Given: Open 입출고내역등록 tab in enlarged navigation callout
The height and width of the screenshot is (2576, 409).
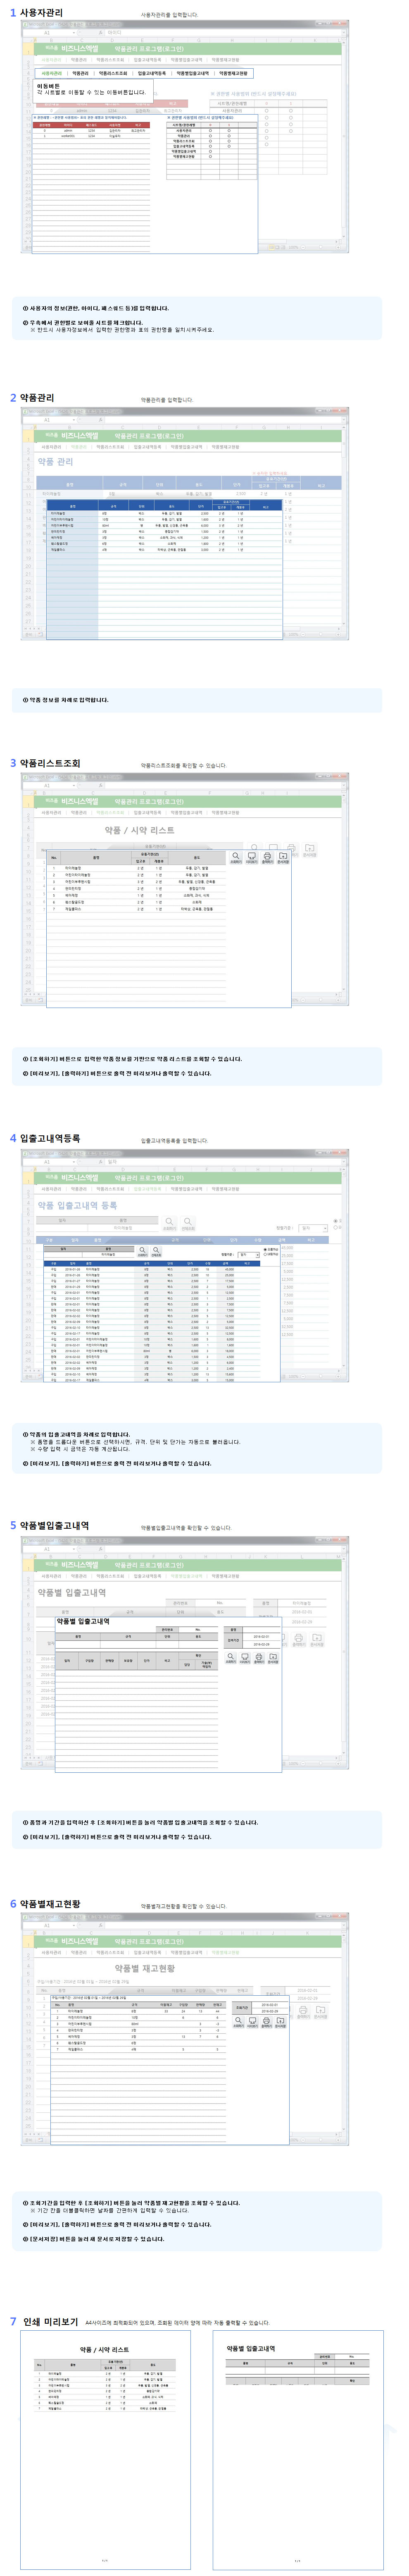Looking at the screenshot, I should coord(152,73).
